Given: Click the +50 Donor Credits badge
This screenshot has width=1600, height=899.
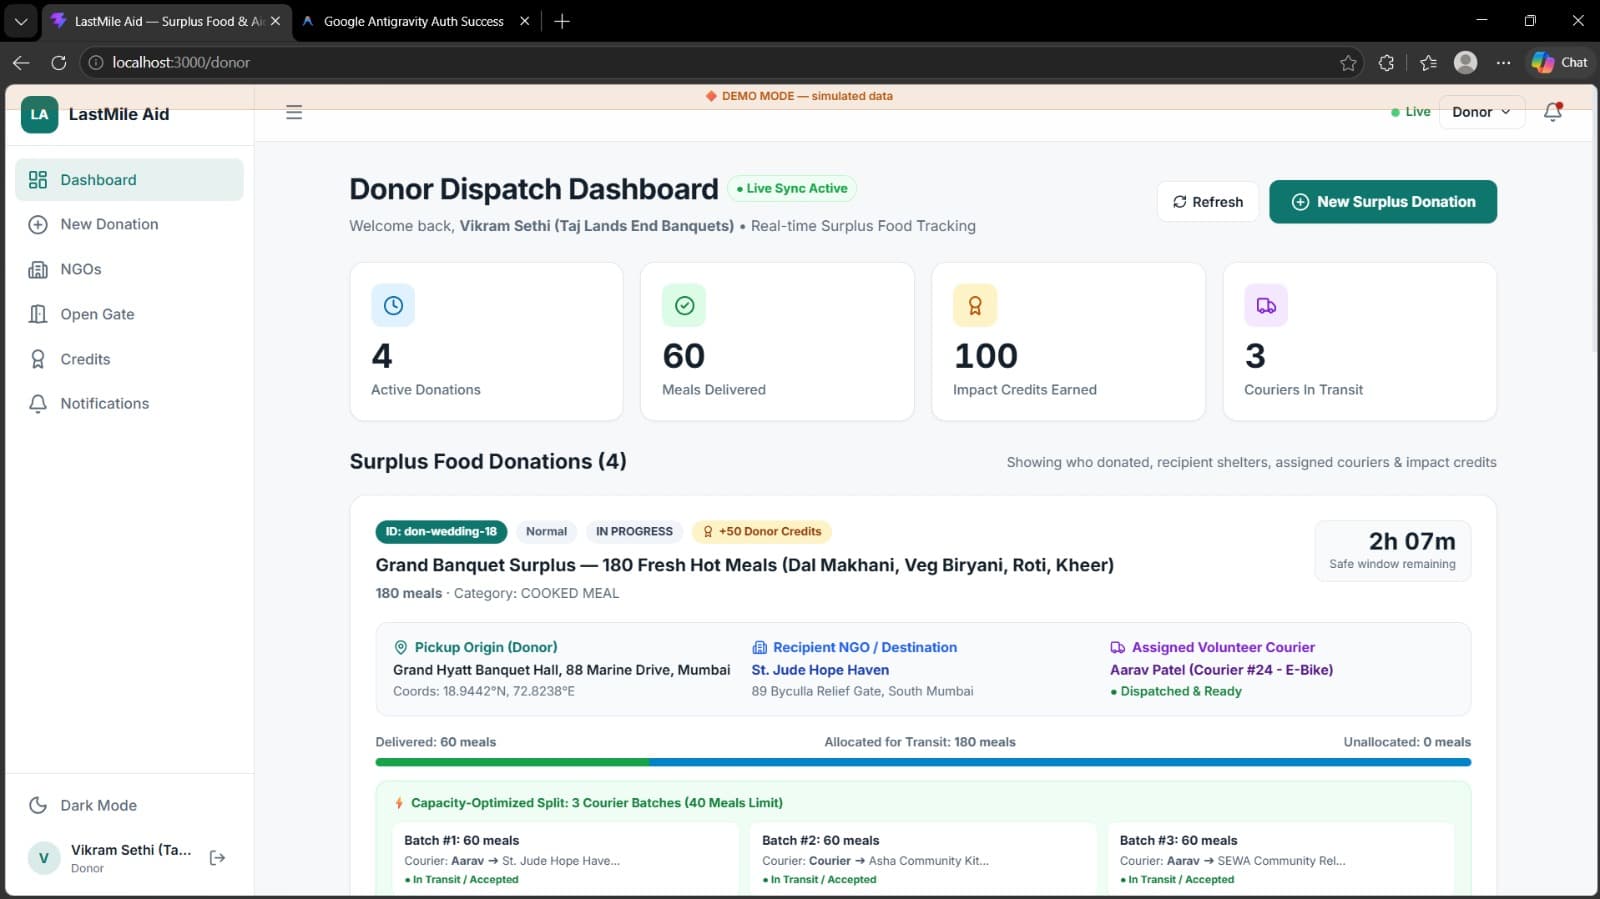Looking at the screenshot, I should [762, 532].
